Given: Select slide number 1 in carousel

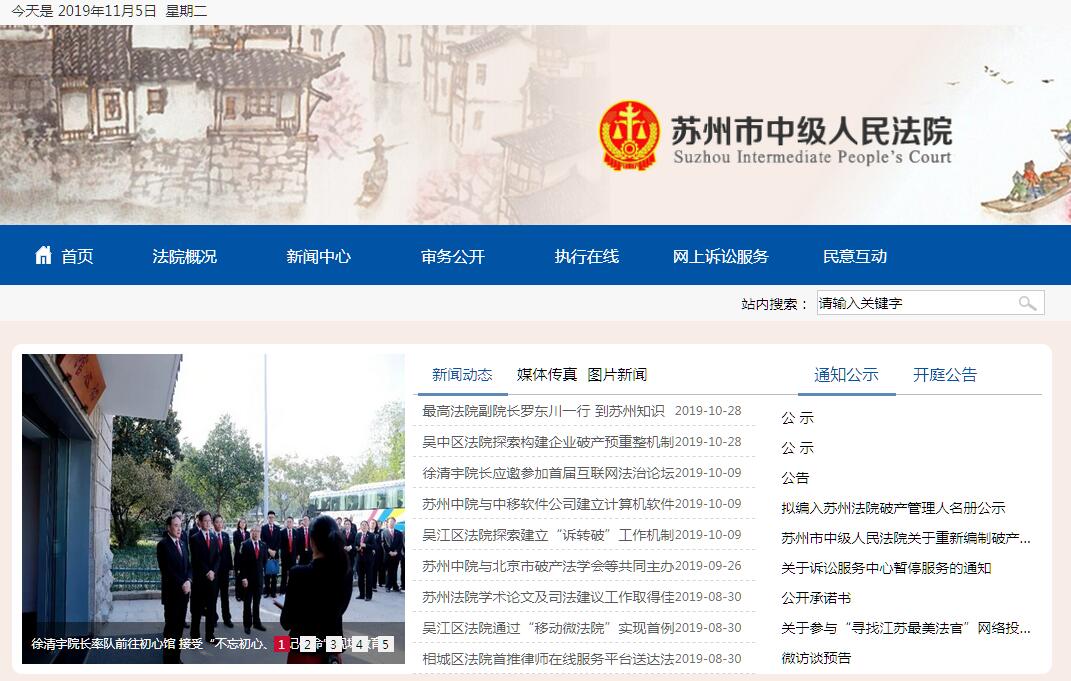Looking at the screenshot, I should coord(281,644).
